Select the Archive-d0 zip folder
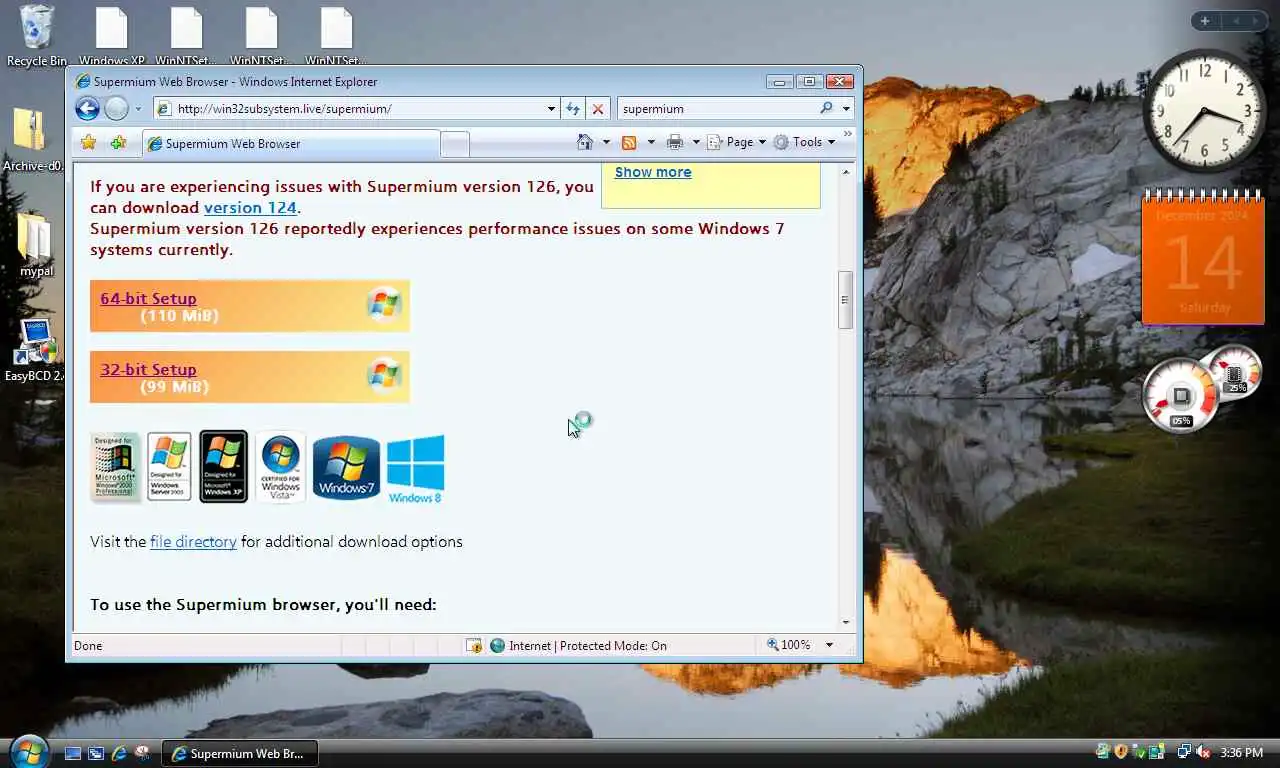 [33, 141]
